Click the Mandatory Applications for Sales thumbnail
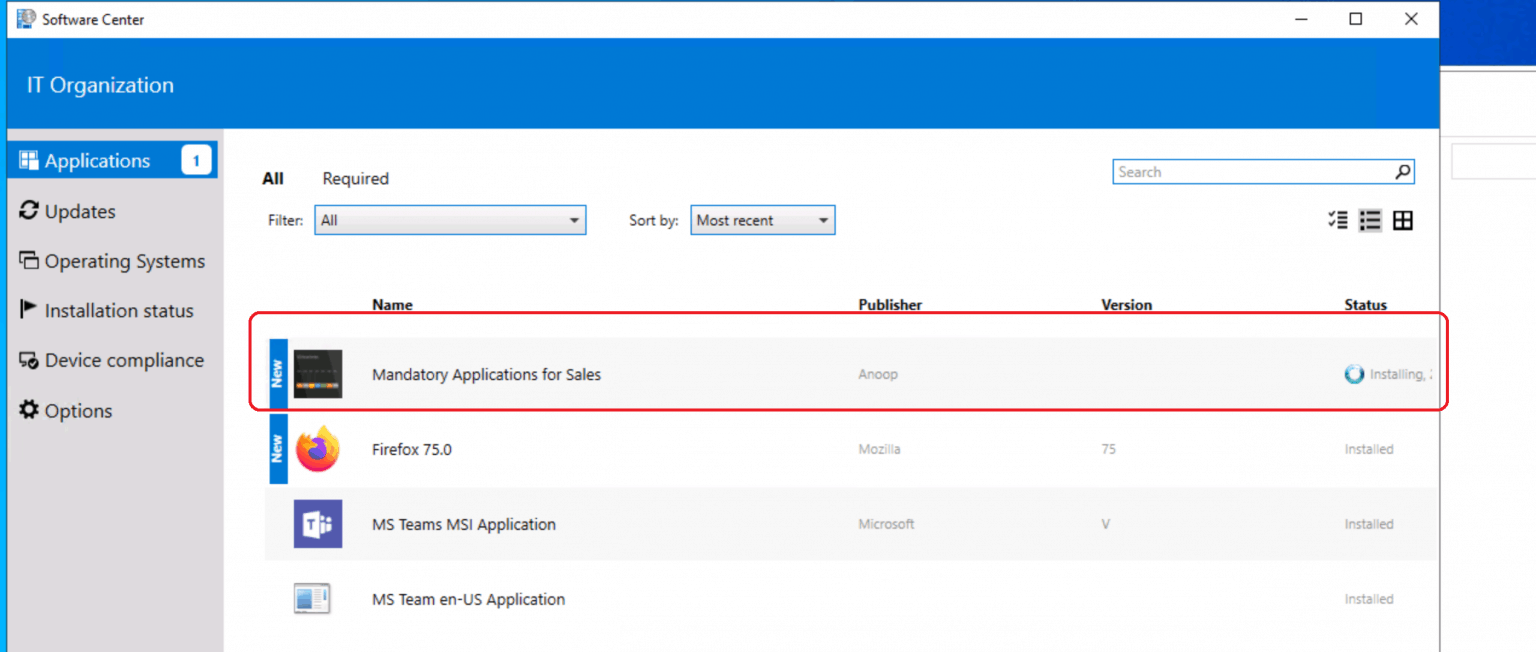Screen dimensions: 1536x652 point(318,374)
